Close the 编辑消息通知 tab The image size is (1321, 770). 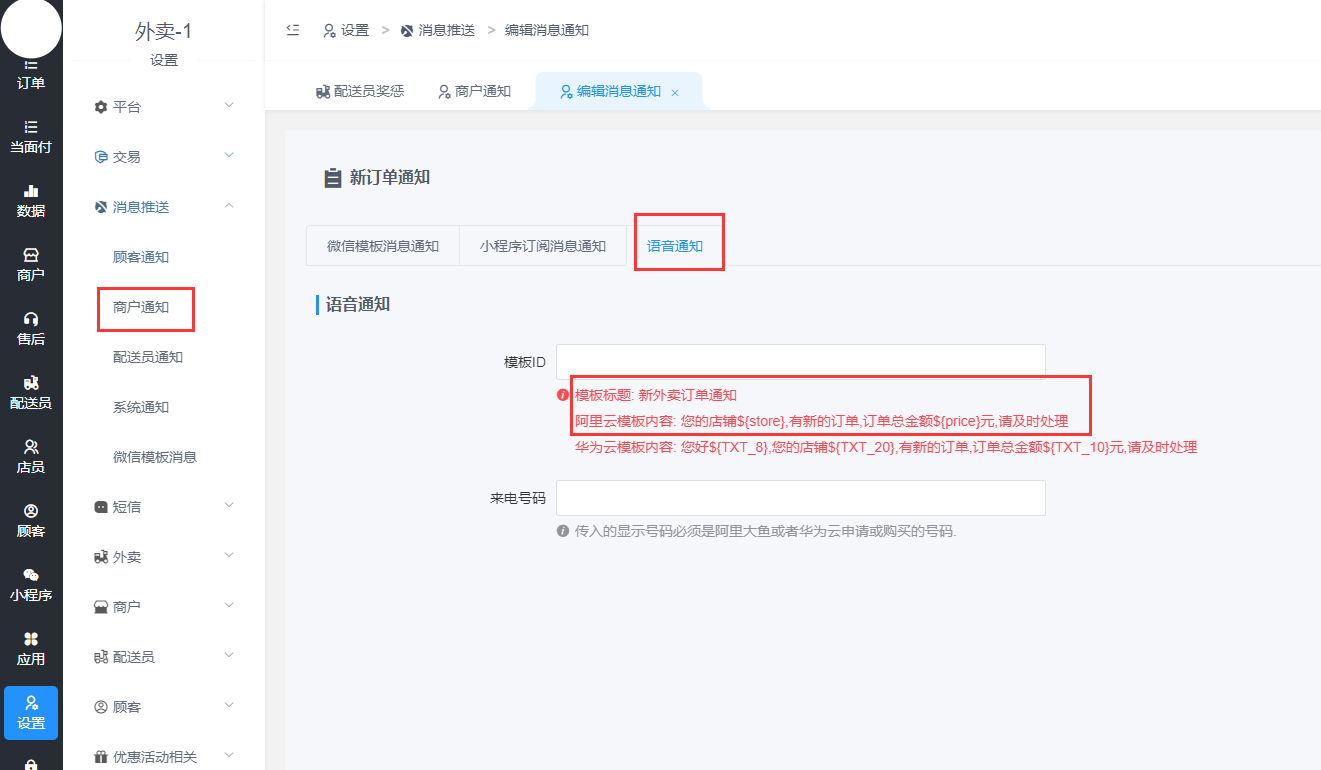tap(675, 92)
